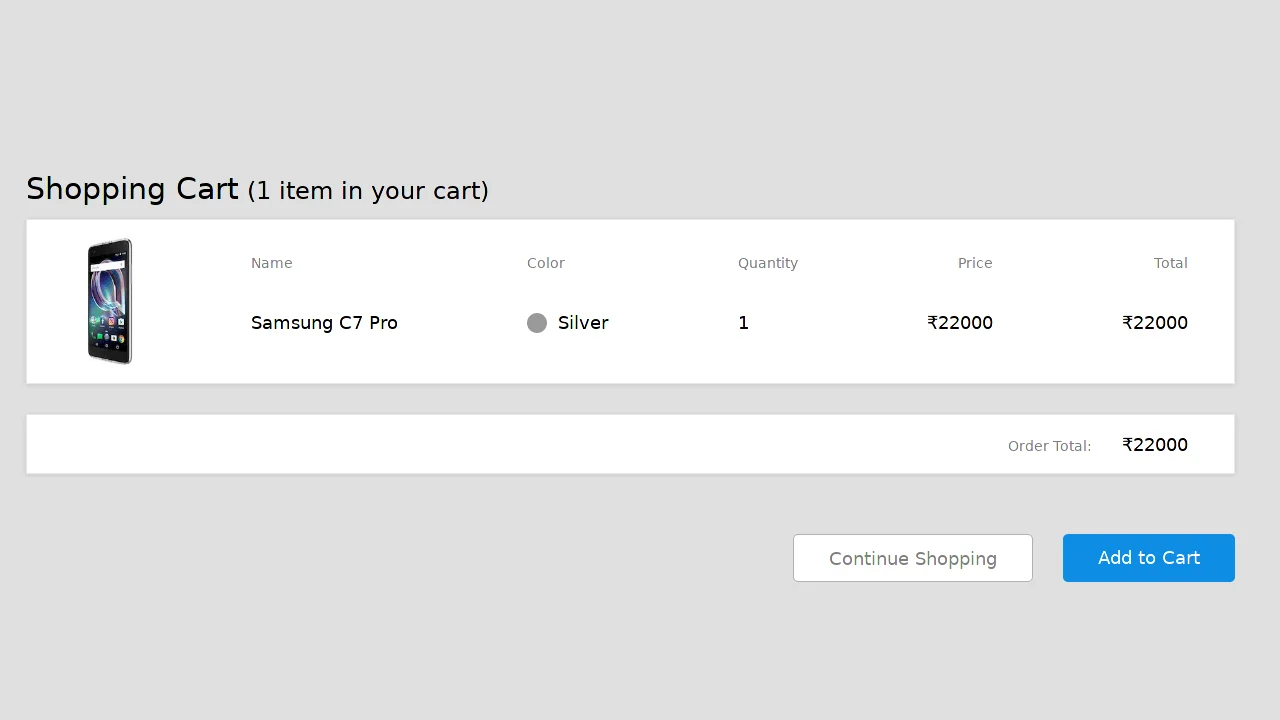This screenshot has width=1280, height=720.
Task: Click the Silver color label text
Action: pos(583,322)
